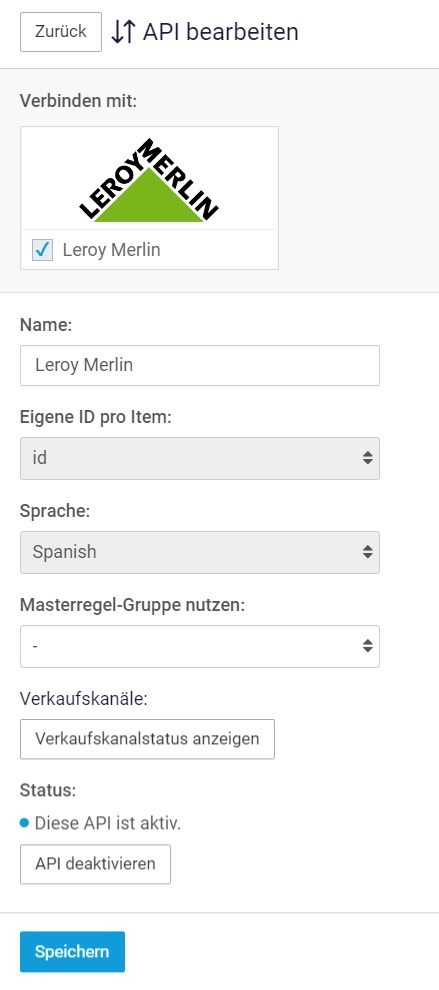Expand the Masterregel-Gruppe nutzen dropdown

click(200, 646)
